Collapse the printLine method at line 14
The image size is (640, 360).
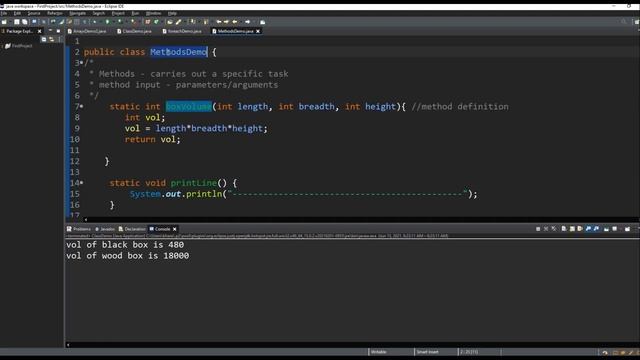tap(82, 182)
